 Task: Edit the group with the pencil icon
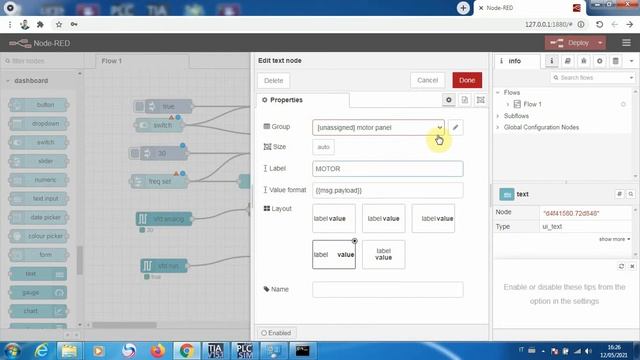coord(455,127)
